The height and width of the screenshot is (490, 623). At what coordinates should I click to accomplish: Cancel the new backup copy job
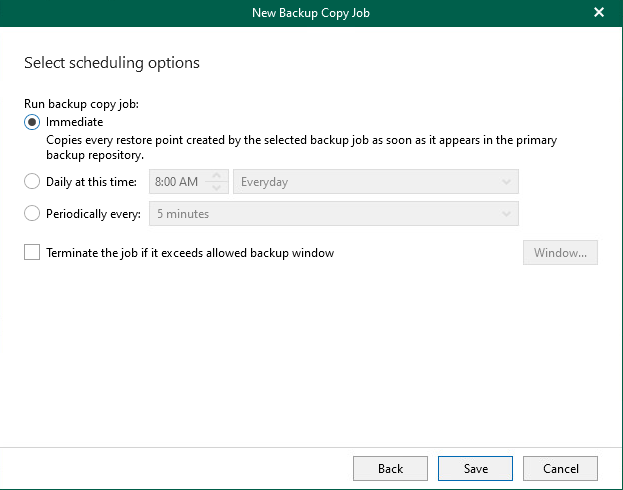560,469
